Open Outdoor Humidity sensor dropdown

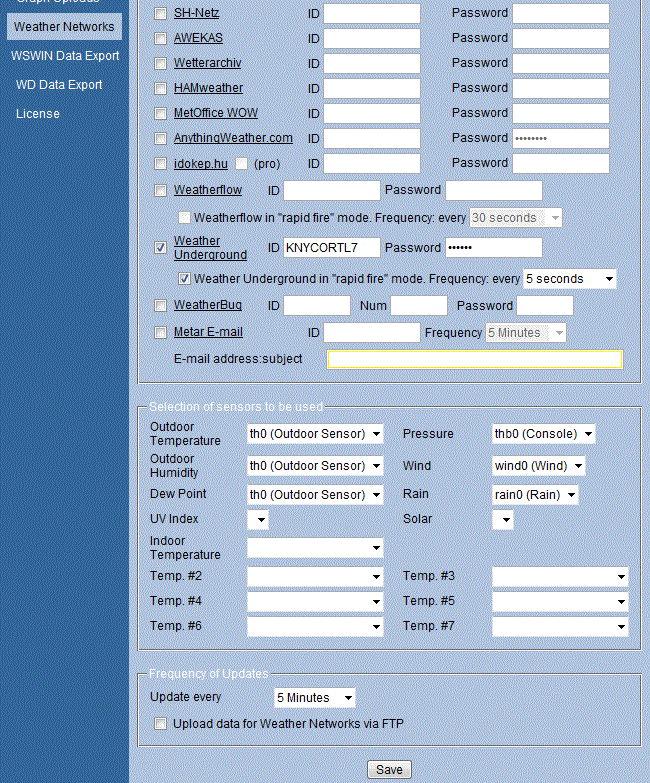315,466
